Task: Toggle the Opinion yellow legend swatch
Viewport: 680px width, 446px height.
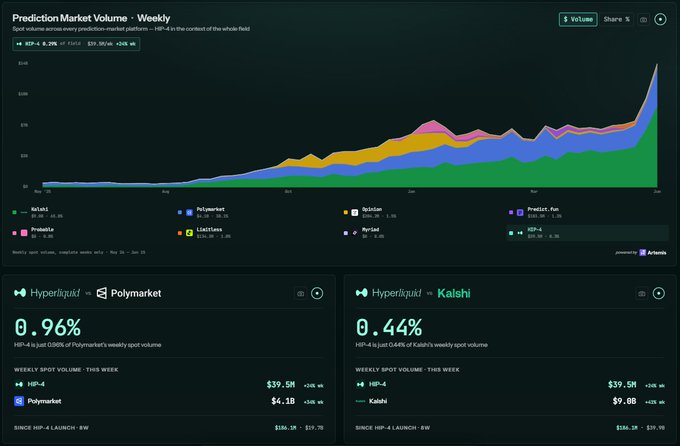Action: pos(346,212)
